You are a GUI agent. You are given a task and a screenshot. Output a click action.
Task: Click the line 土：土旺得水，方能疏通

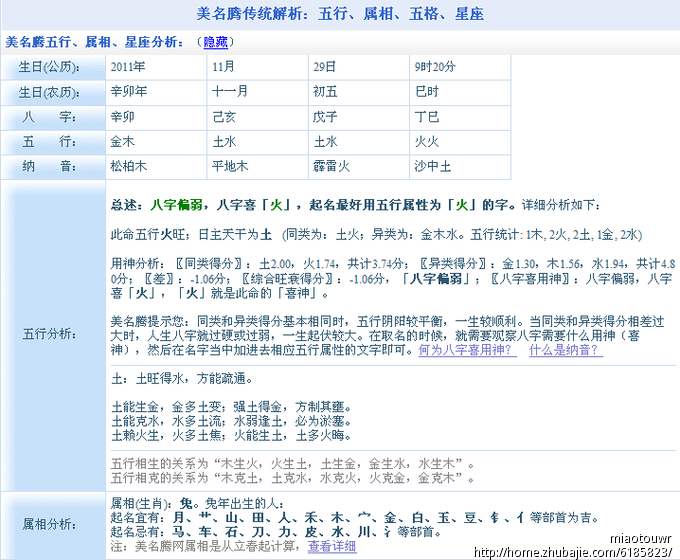click(x=182, y=379)
